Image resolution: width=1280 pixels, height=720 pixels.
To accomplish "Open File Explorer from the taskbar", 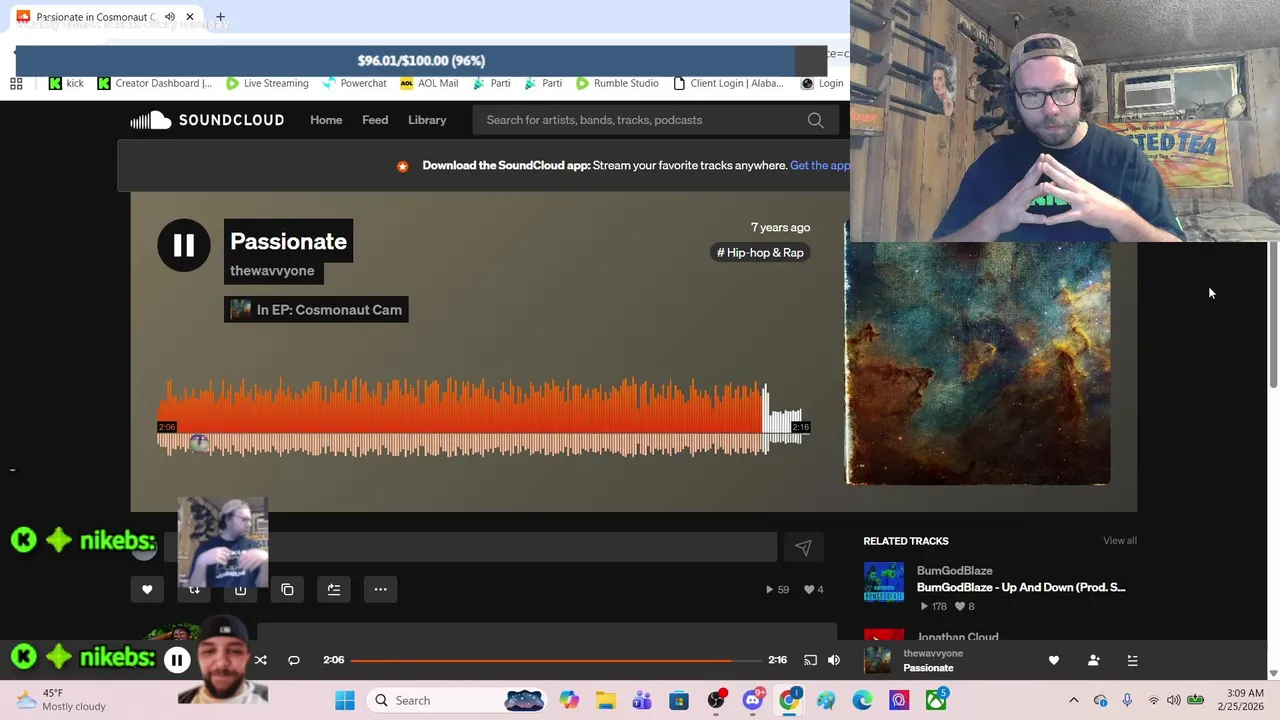I will [x=605, y=700].
